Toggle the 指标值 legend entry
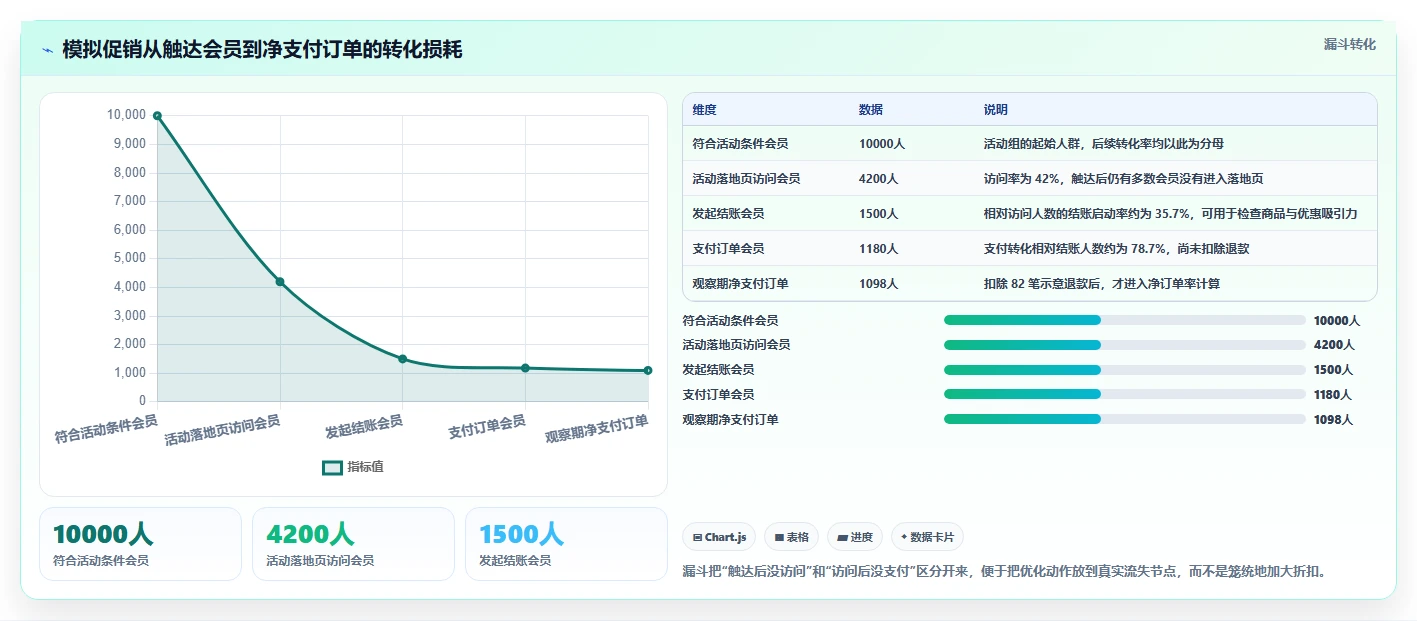The width and height of the screenshot is (1417, 621). (353, 467)
